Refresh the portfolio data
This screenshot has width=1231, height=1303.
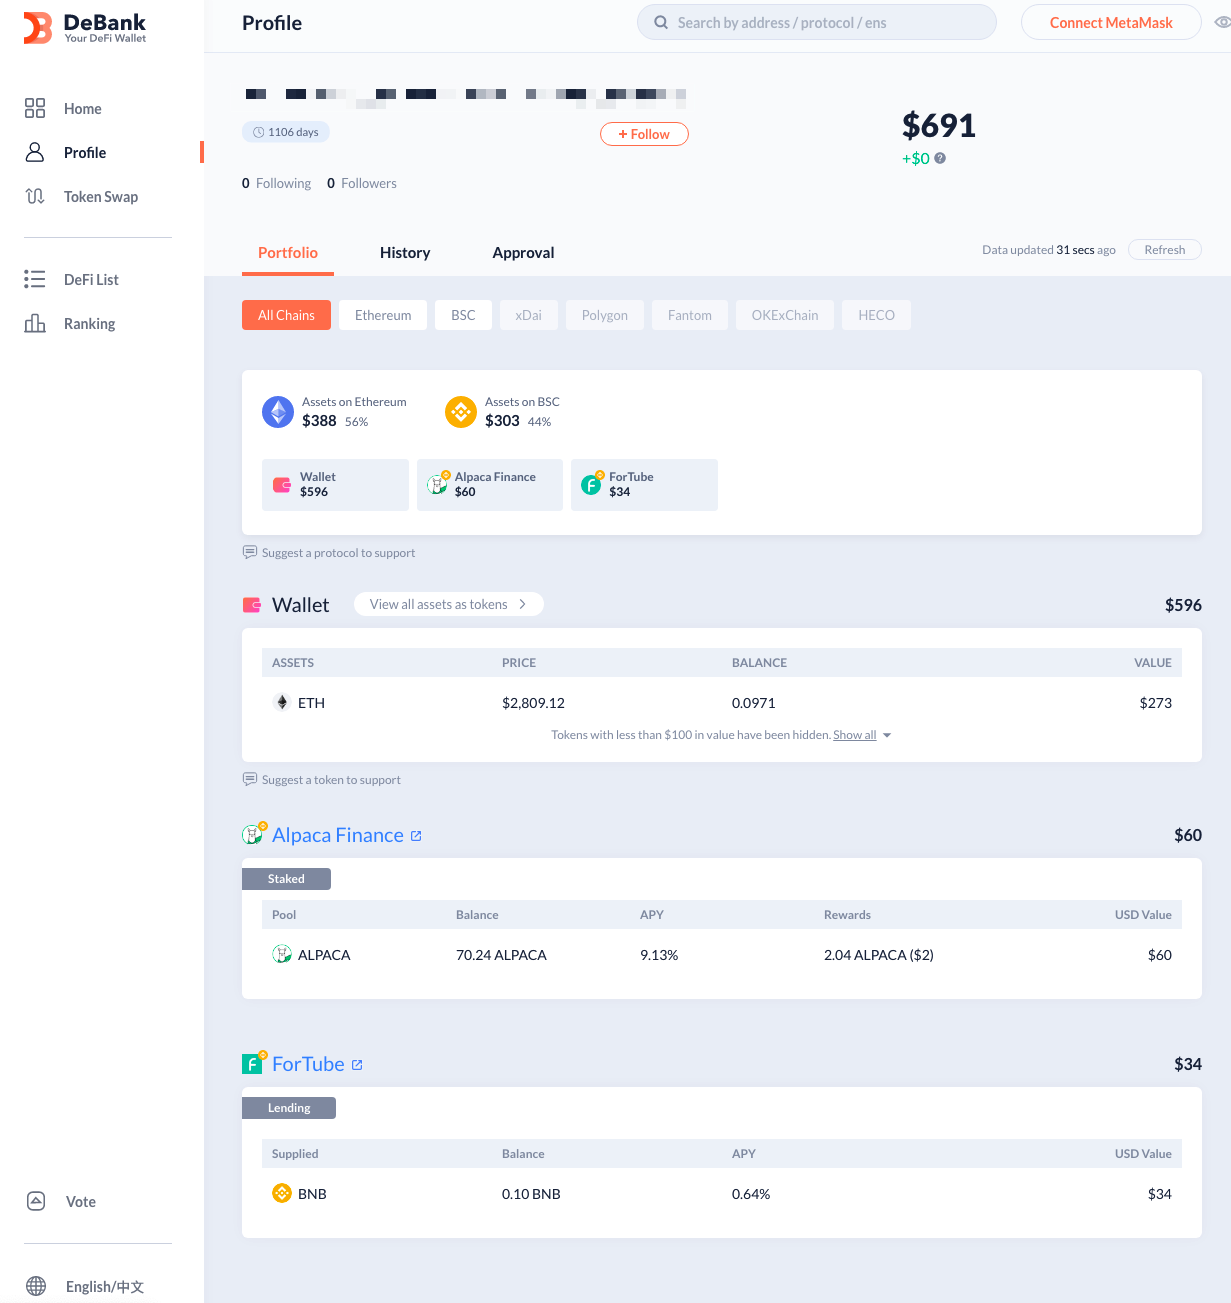pyautogui.click(x=1165, y=250)
